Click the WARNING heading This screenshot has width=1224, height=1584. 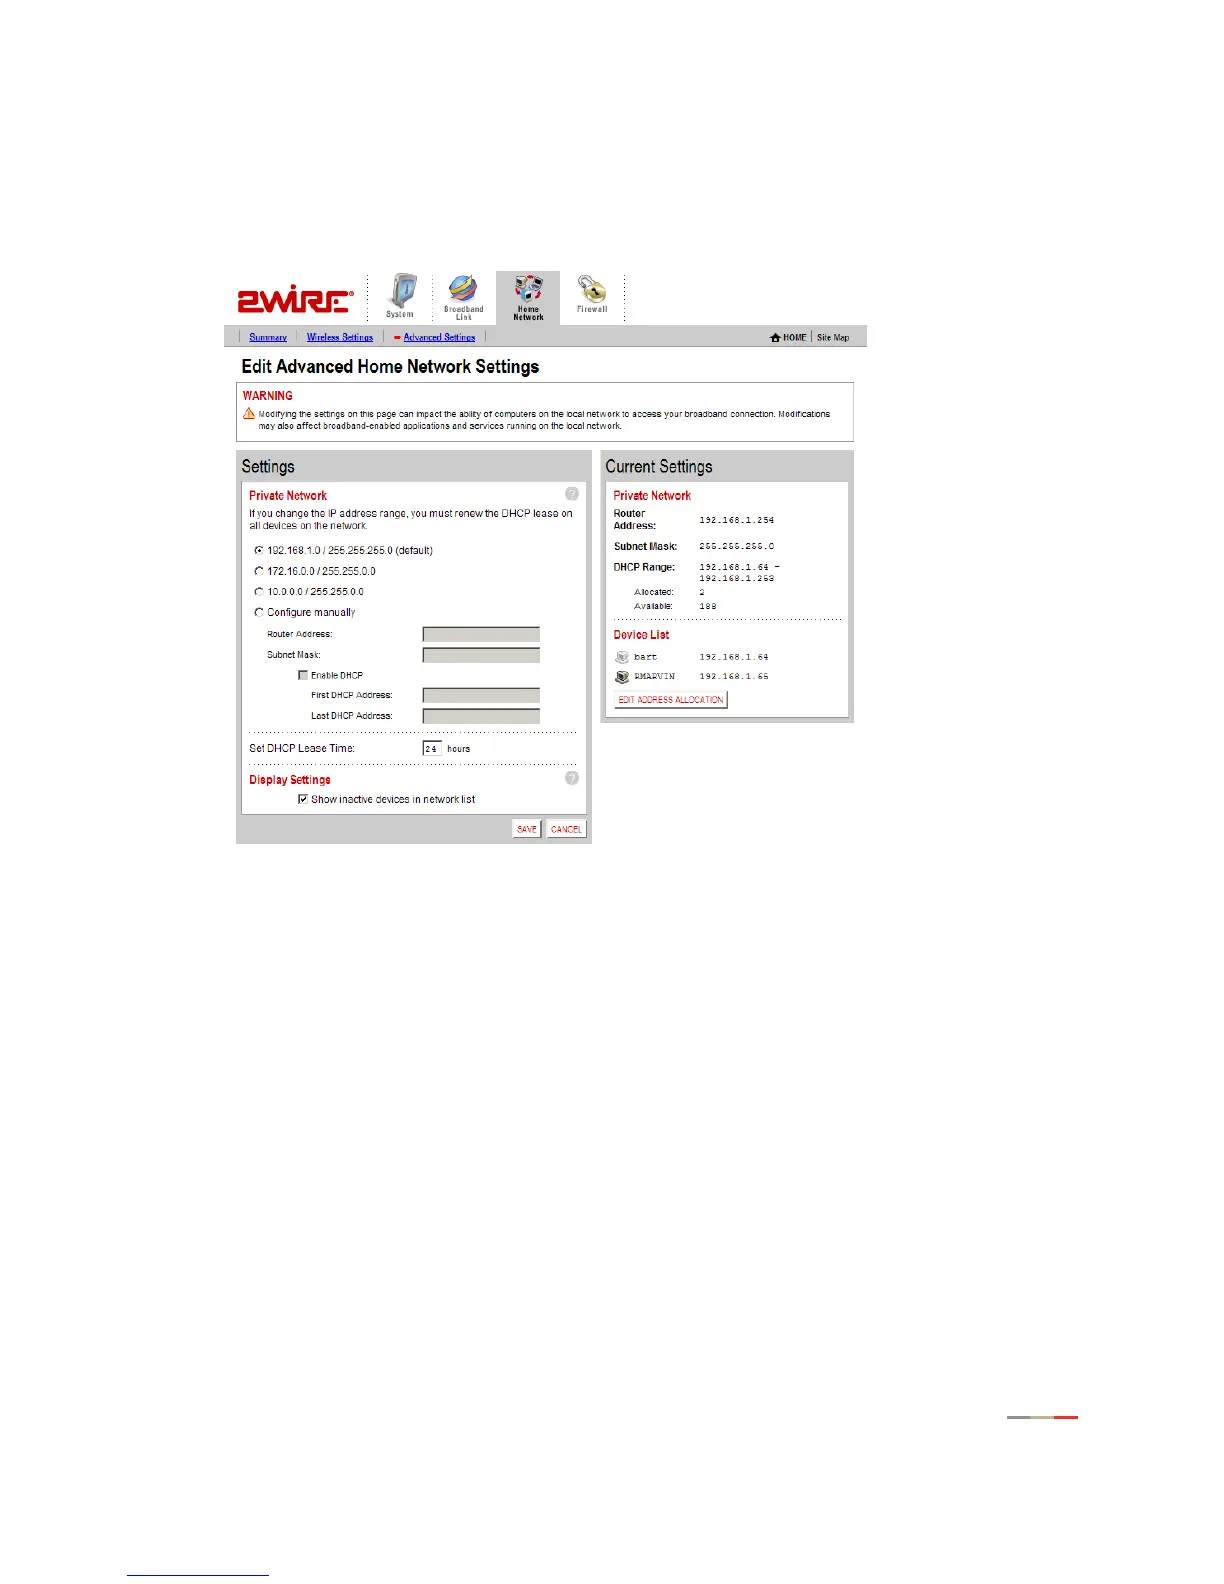tap(268, 396)
